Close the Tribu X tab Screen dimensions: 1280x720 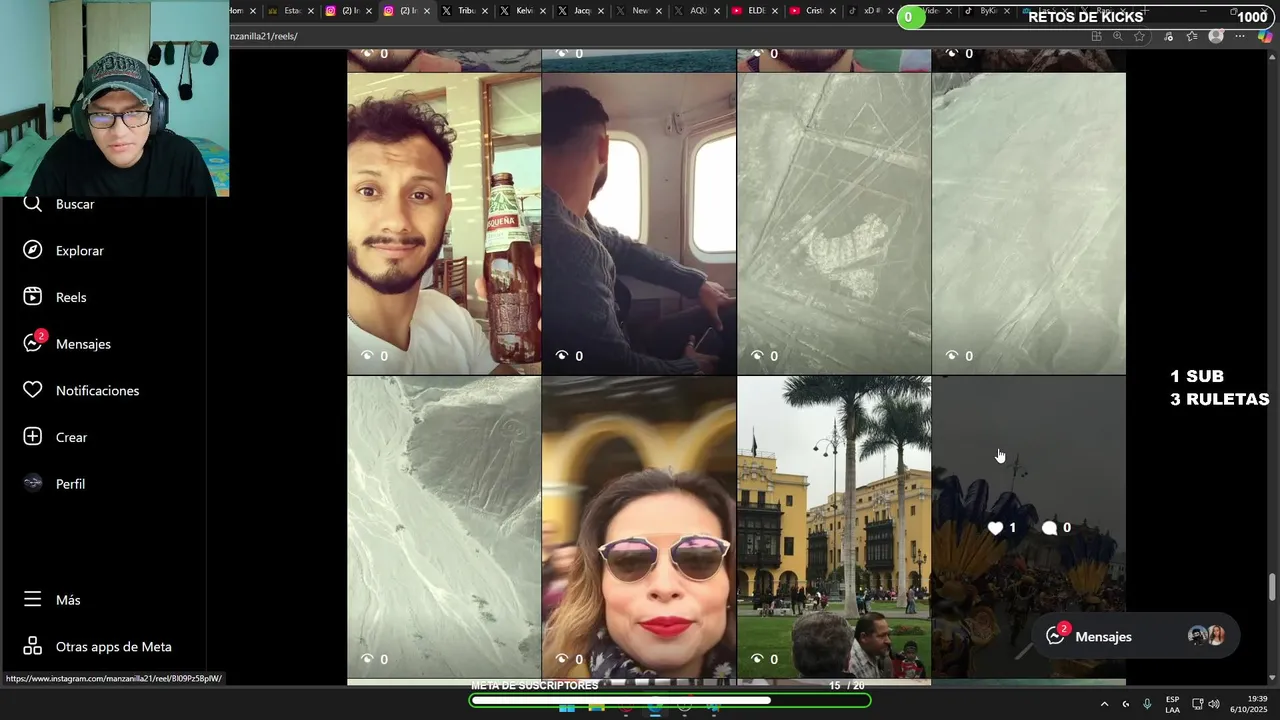coord(486,11)
